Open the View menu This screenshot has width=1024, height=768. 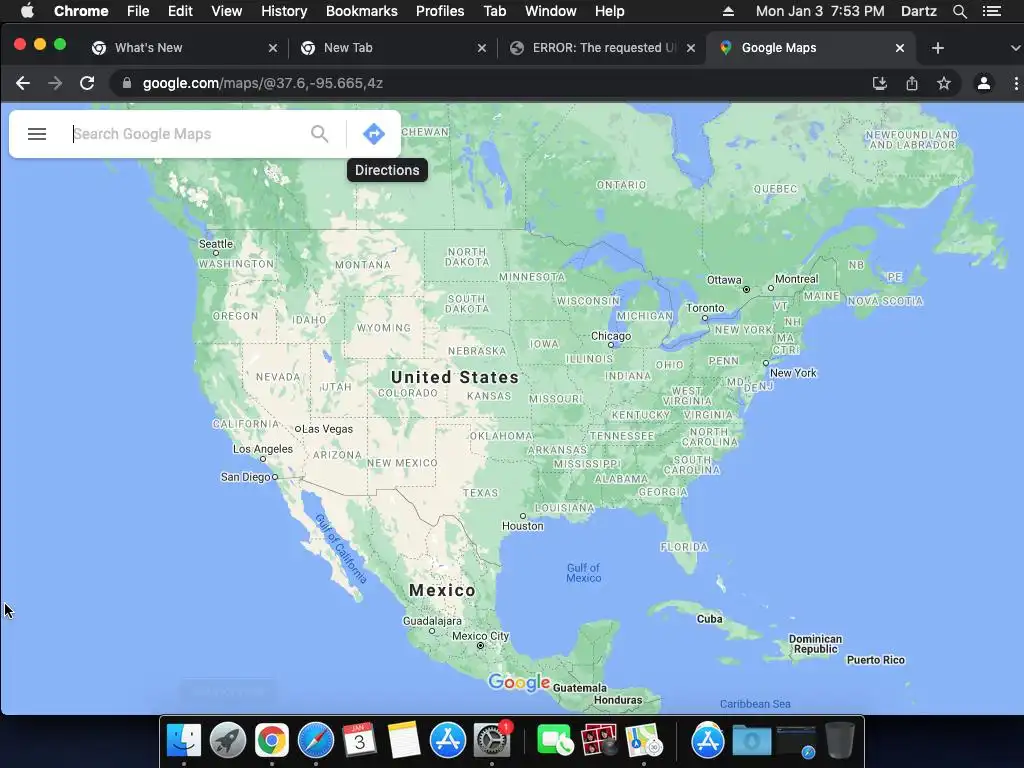(x=227, y=11)
